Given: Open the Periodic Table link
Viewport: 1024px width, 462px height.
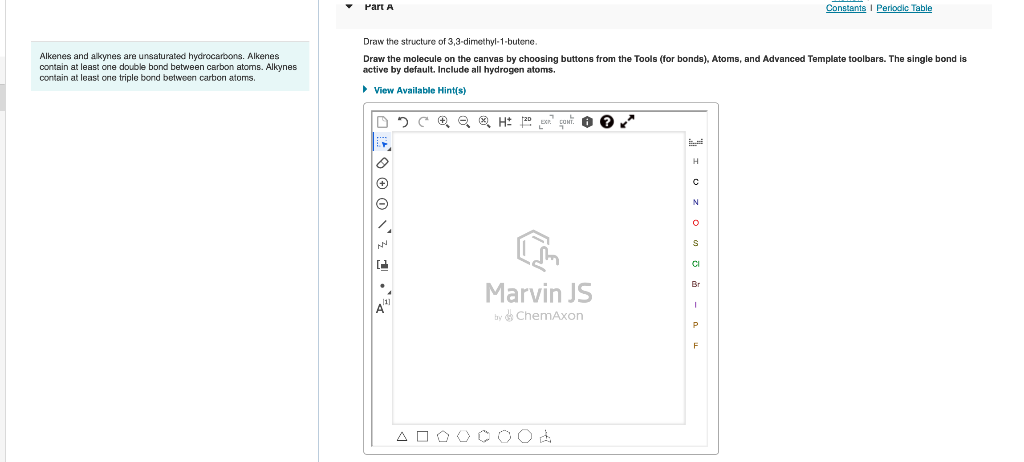Looking at the screenshot, I should pyautogui.click(x=904, y=8).
